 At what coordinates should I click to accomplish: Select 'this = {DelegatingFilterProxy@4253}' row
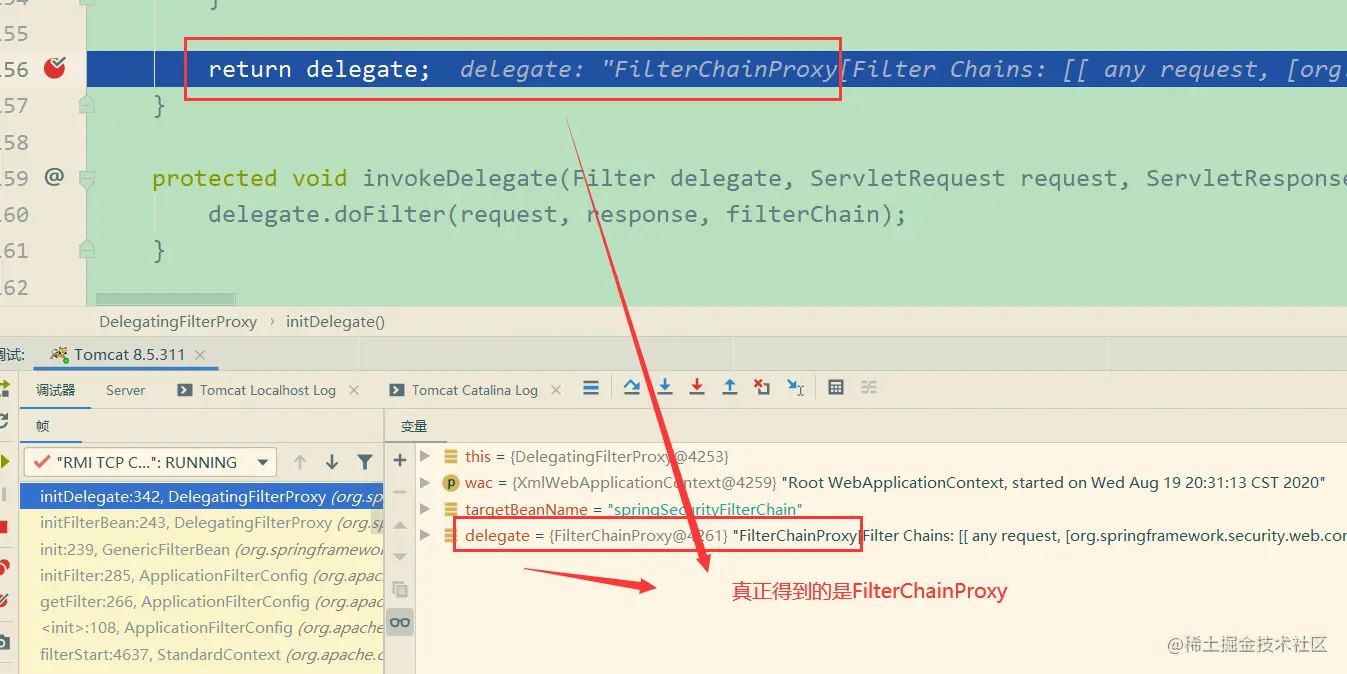coord(596,456)
